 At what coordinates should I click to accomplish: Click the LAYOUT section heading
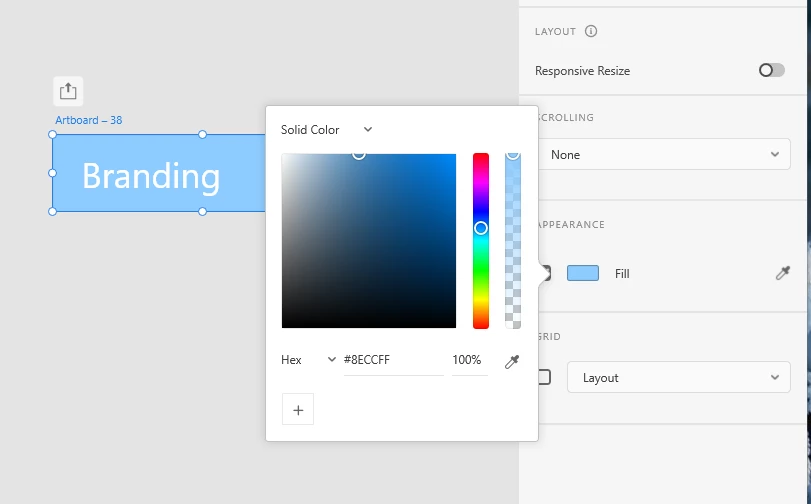(555, 32)
